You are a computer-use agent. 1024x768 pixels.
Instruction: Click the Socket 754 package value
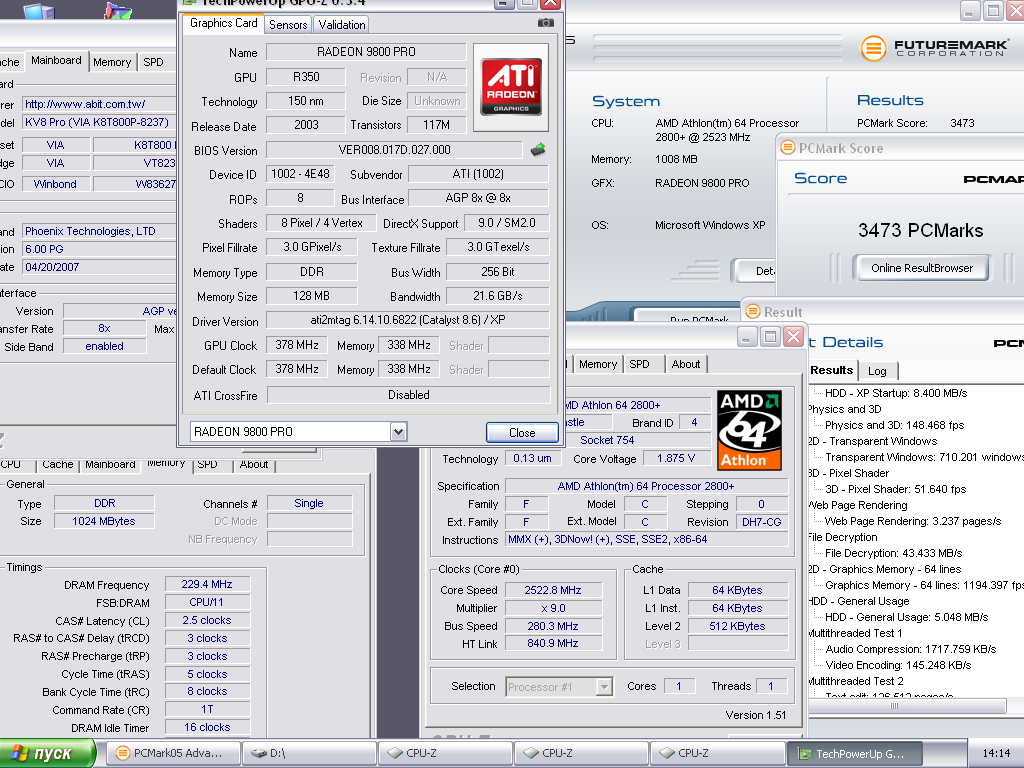pos(607,440)
